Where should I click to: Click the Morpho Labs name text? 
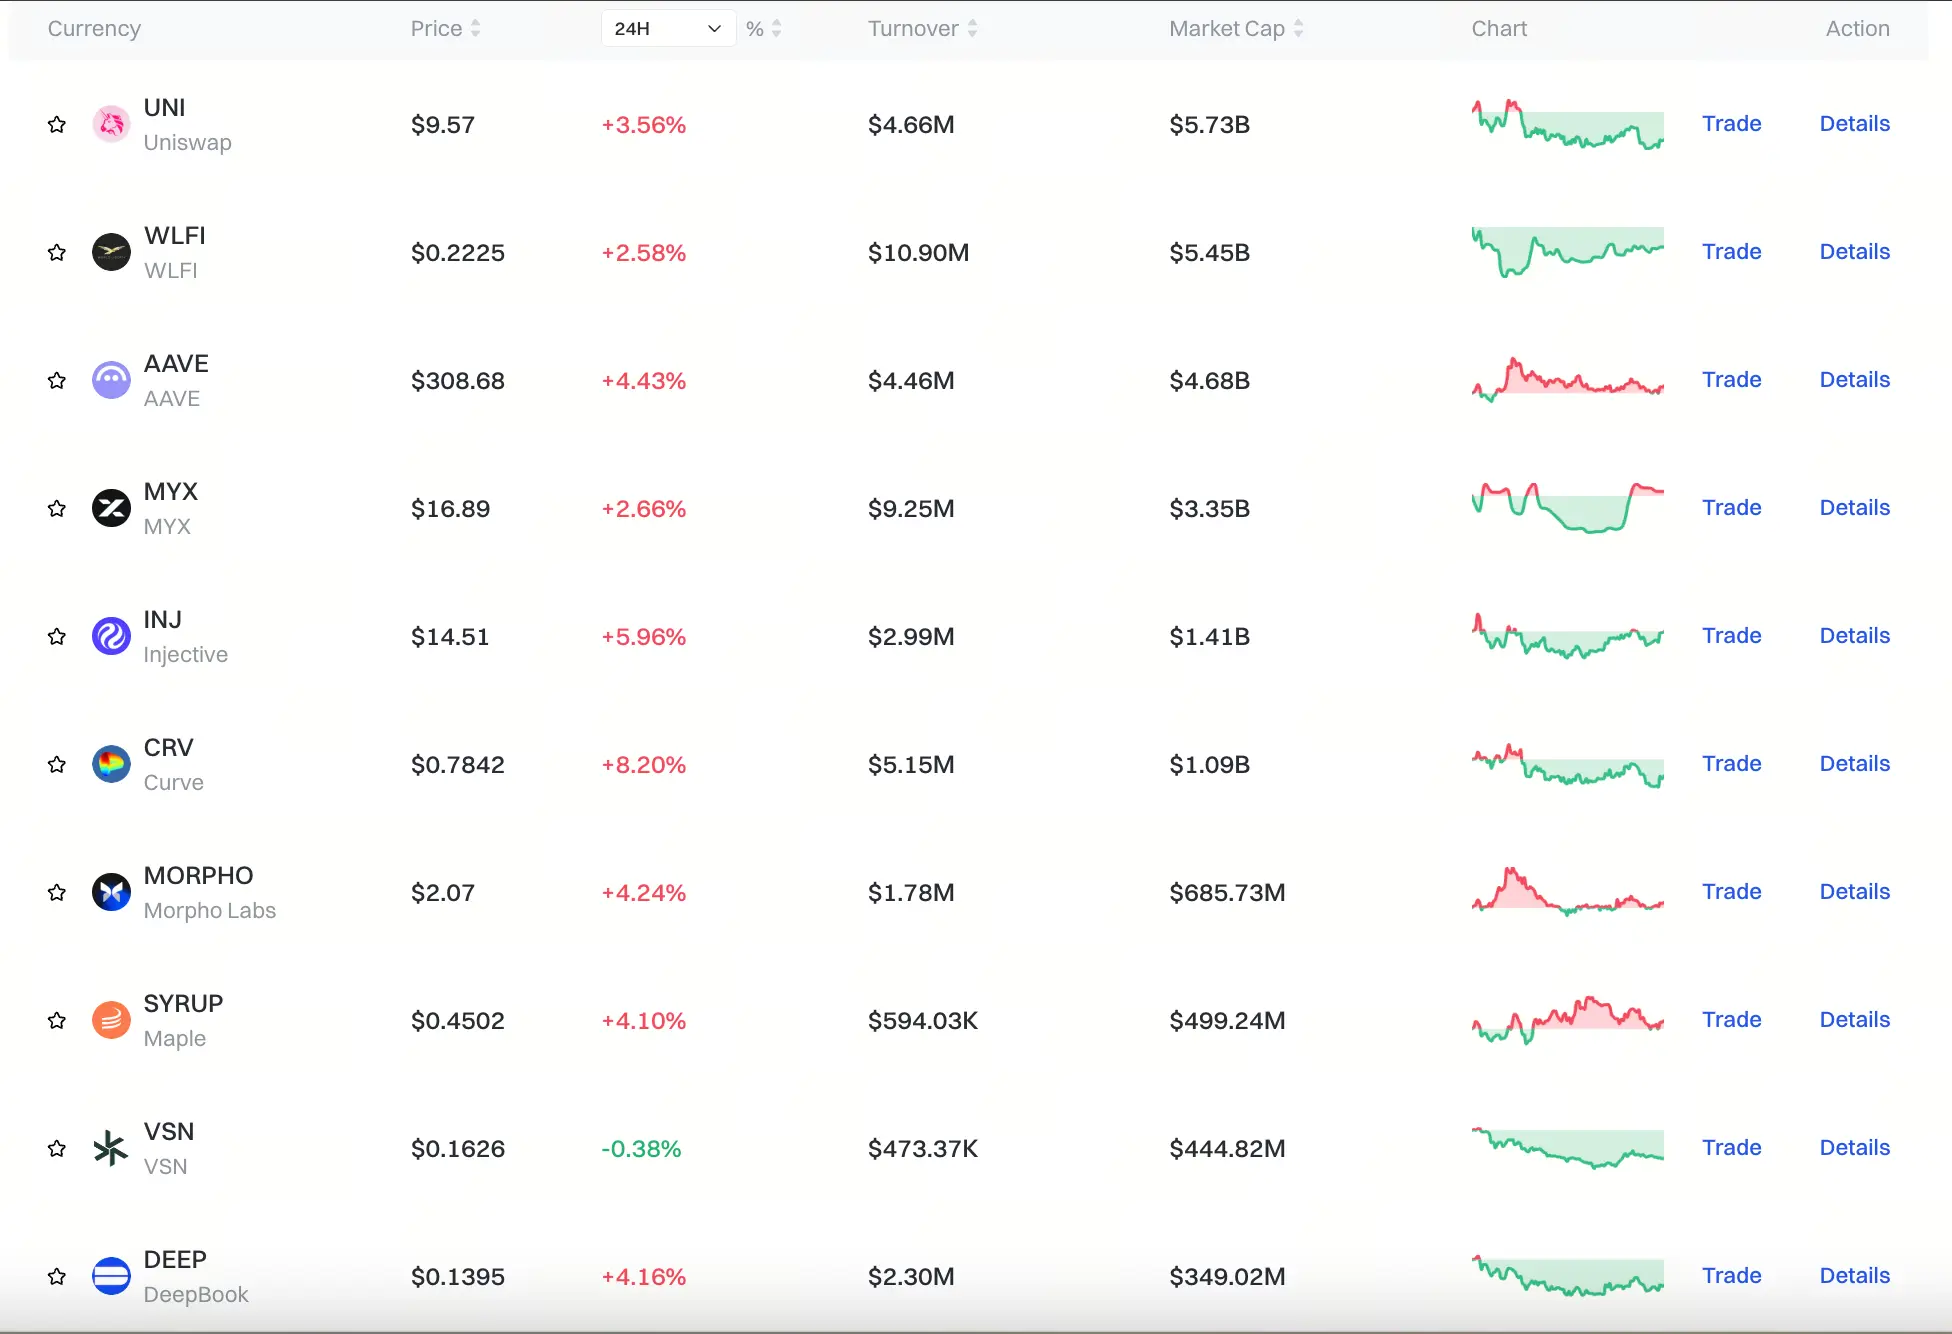209,911
